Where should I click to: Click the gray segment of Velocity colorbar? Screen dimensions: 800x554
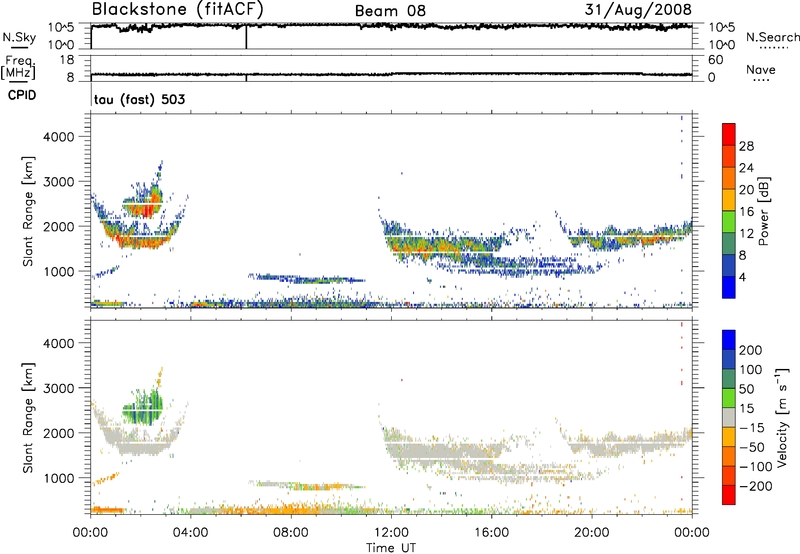click(729, 418)
